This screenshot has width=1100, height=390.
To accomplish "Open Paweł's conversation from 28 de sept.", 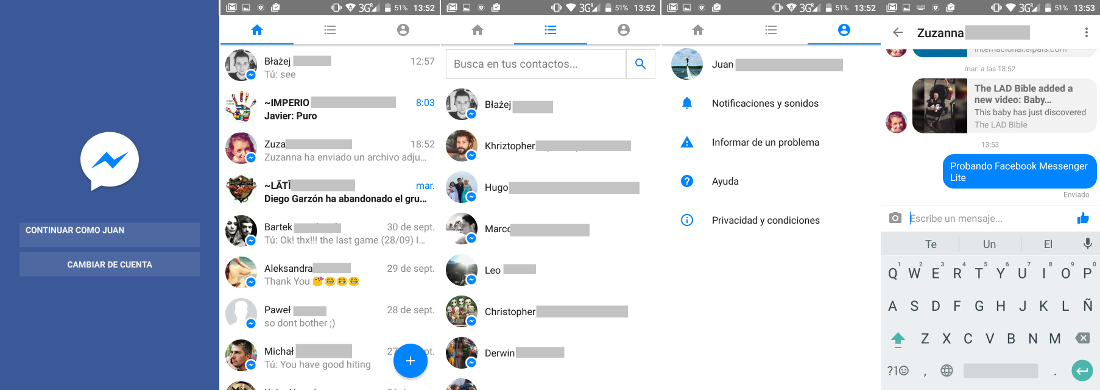I will tap(330, 316).
